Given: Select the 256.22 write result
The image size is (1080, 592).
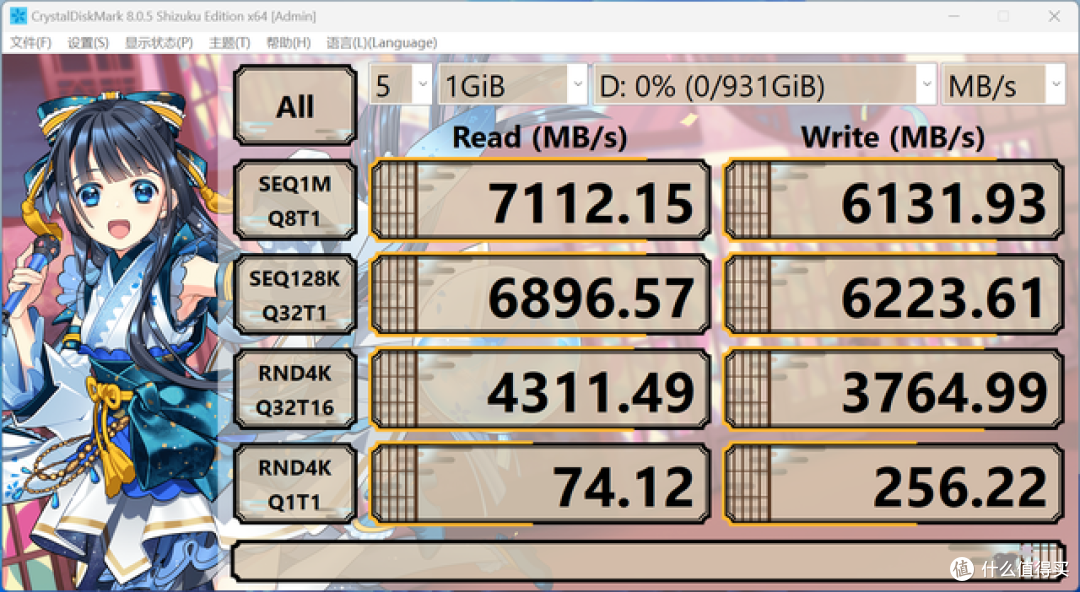Looking at the screenshot, I should pyautogui.click(x=893, y=484).
